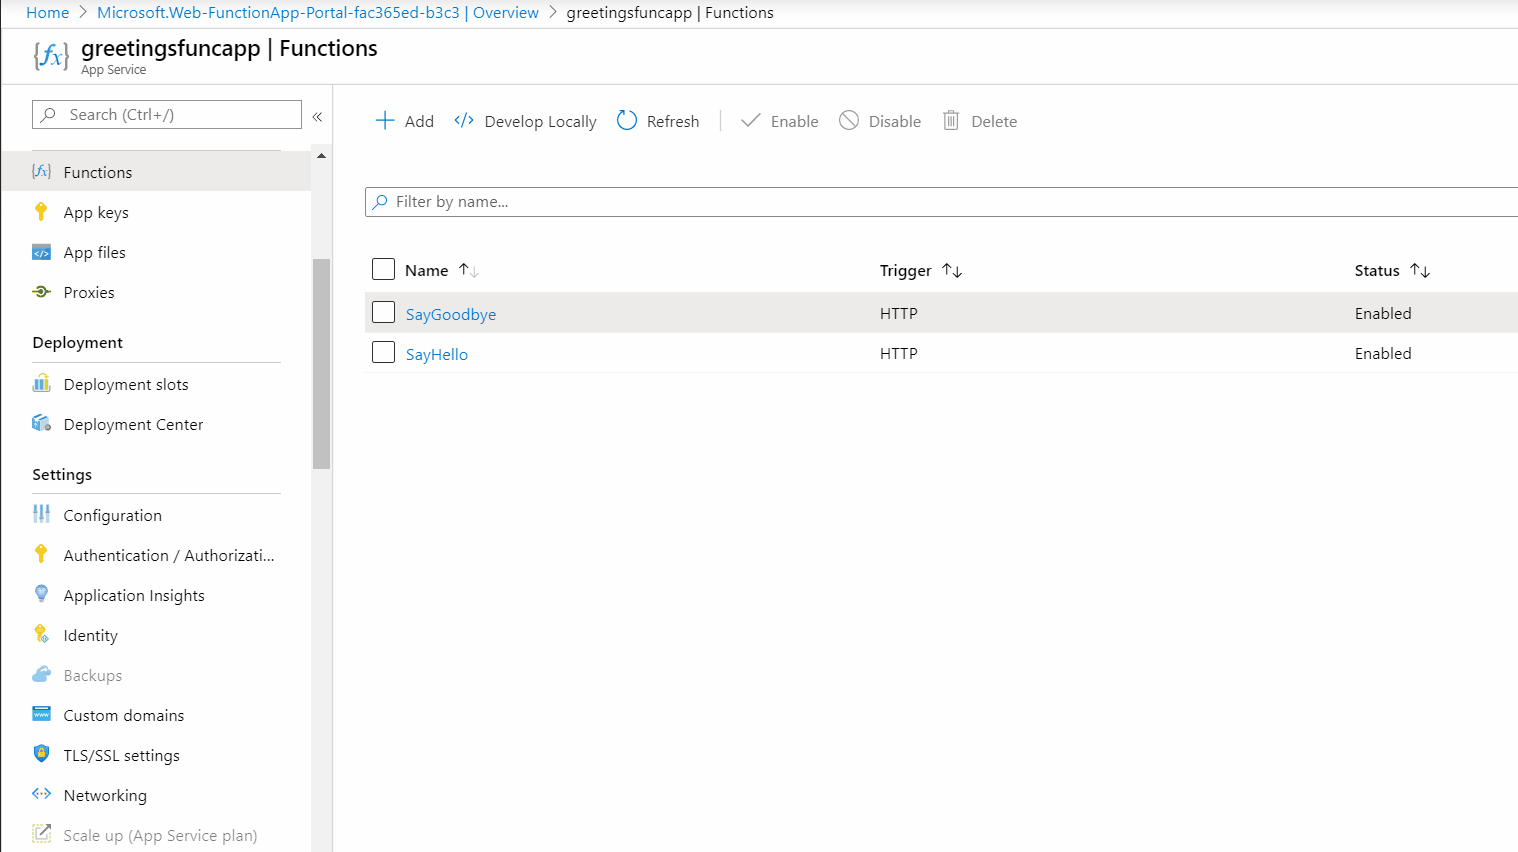Check the SayGoodbye row checkbox
Image resolution: width=1518 pixels, height=852 pixels.
(383, 312)
